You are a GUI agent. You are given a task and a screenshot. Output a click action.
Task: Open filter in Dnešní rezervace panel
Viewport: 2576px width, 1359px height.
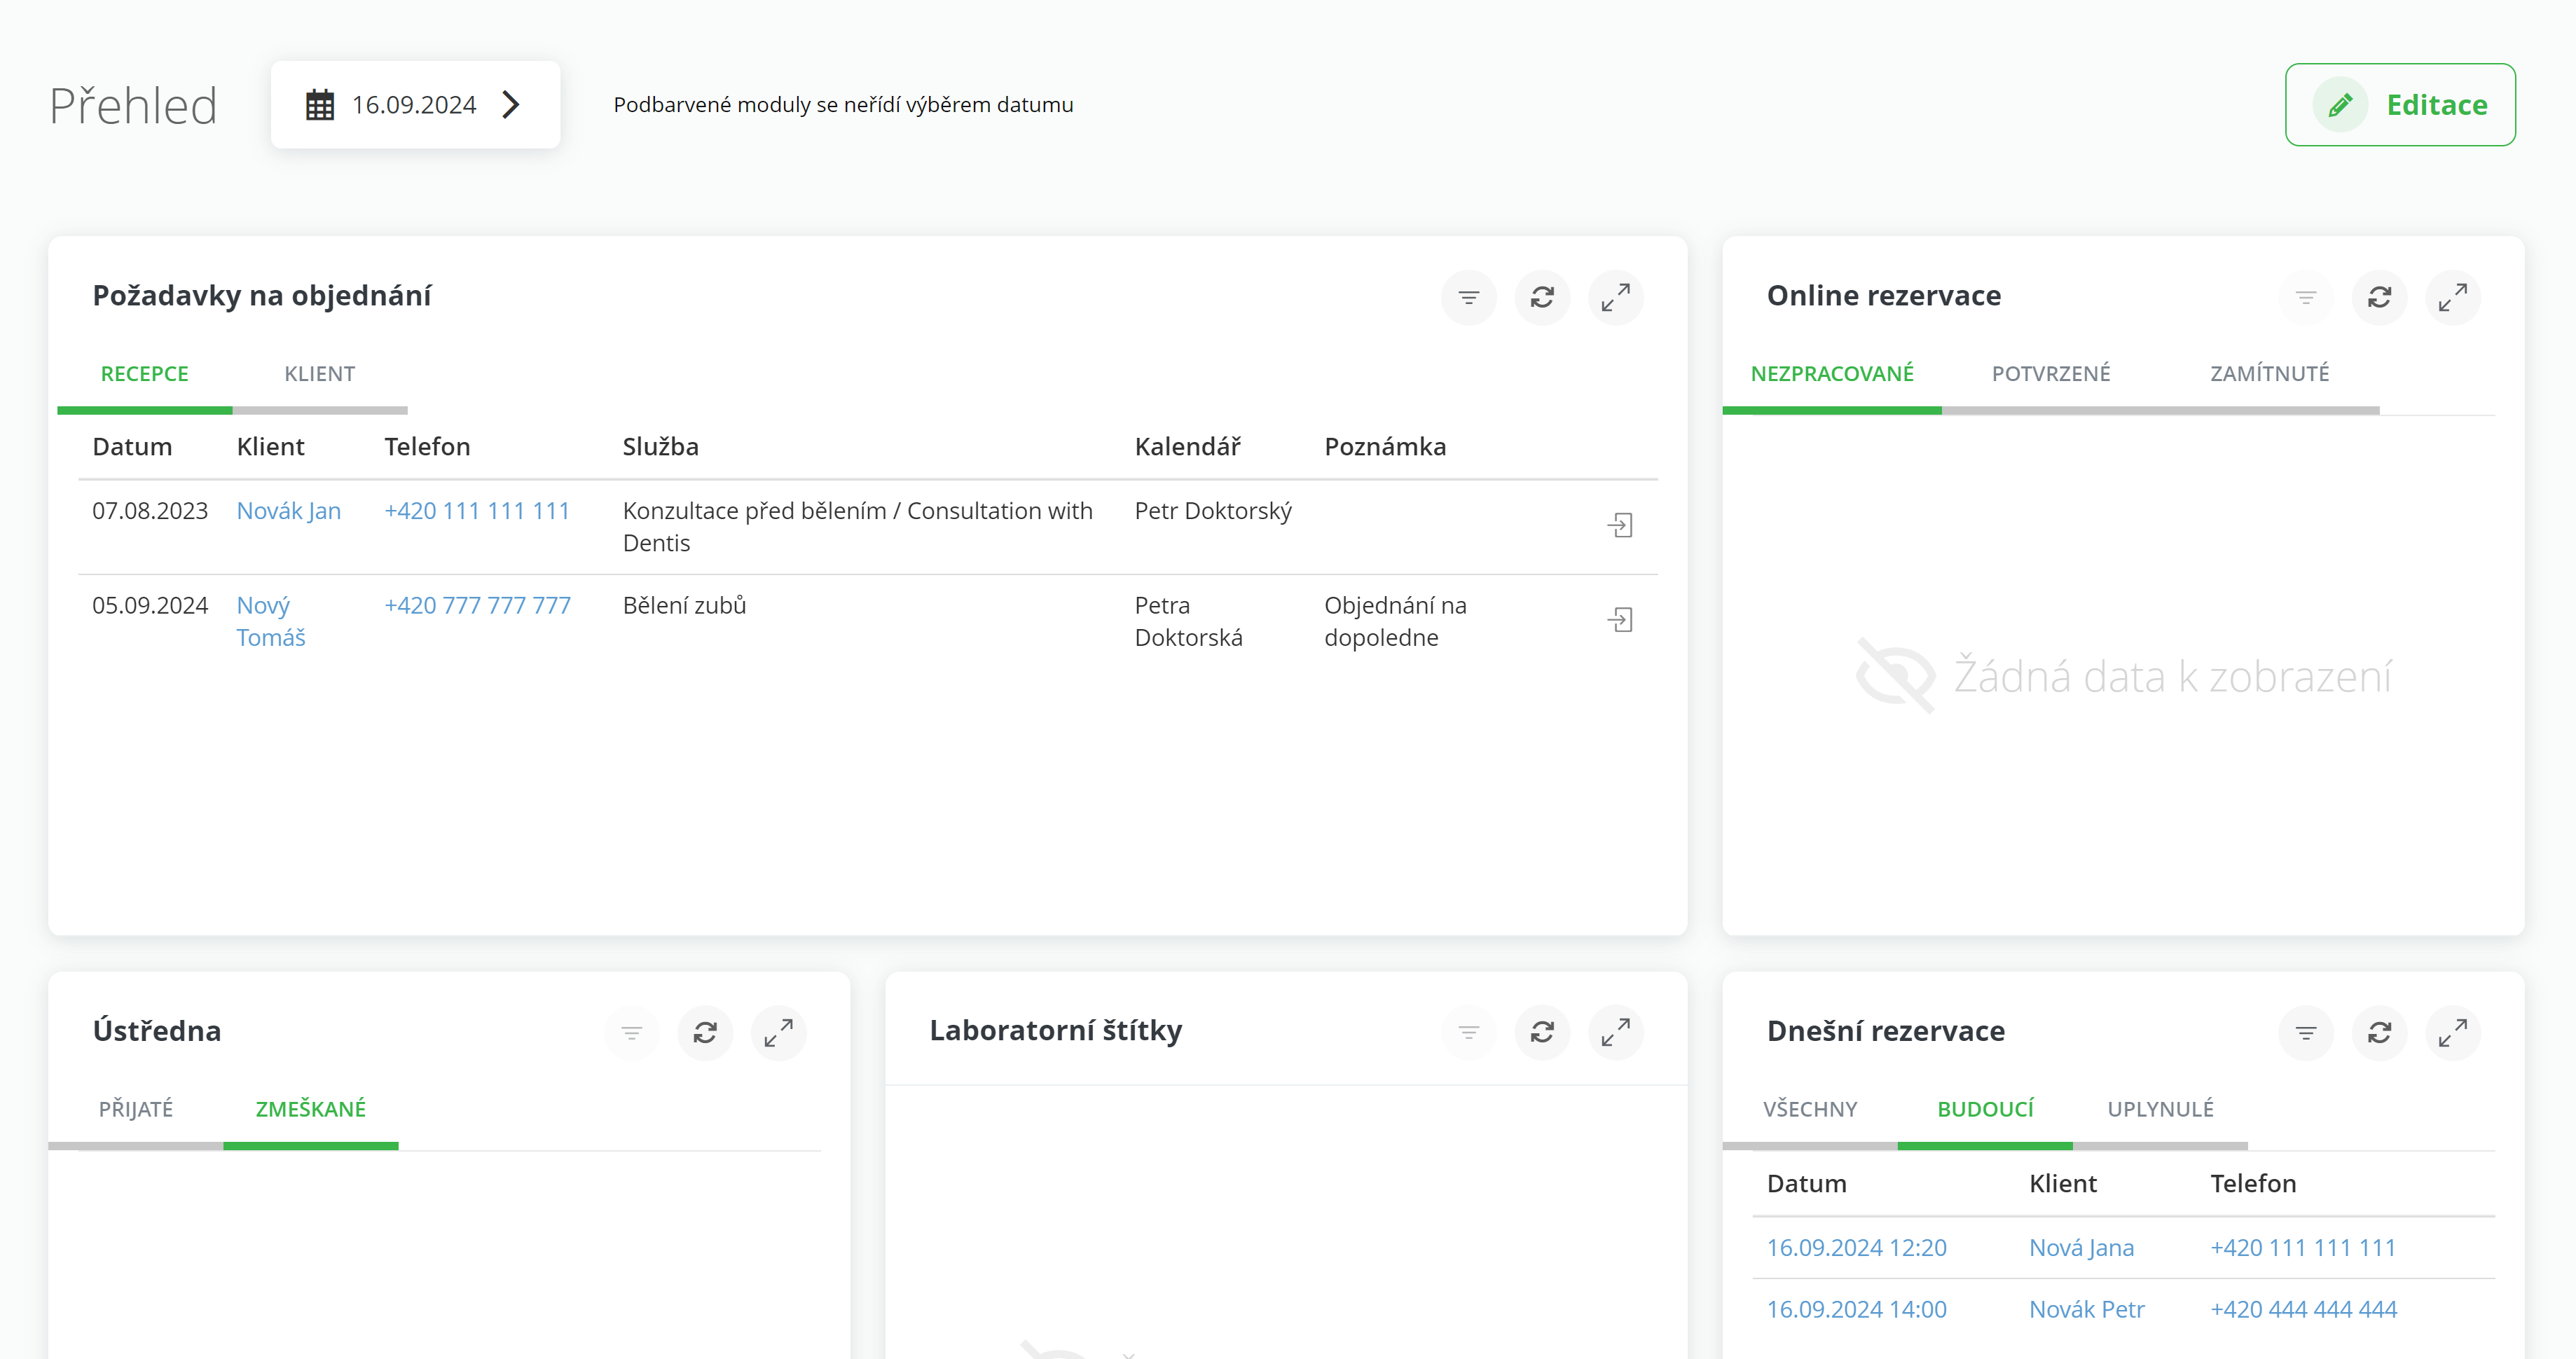pos(2305,1032)
